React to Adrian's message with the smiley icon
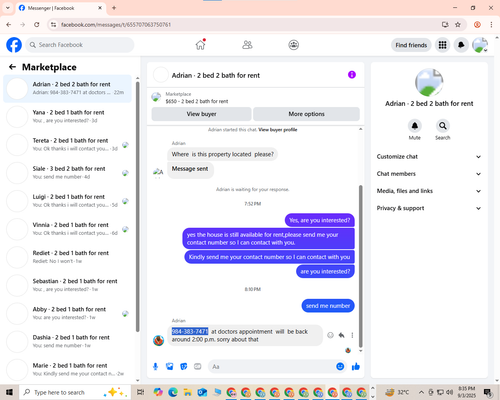Screen dimensions: 500x400 point(330,335)
